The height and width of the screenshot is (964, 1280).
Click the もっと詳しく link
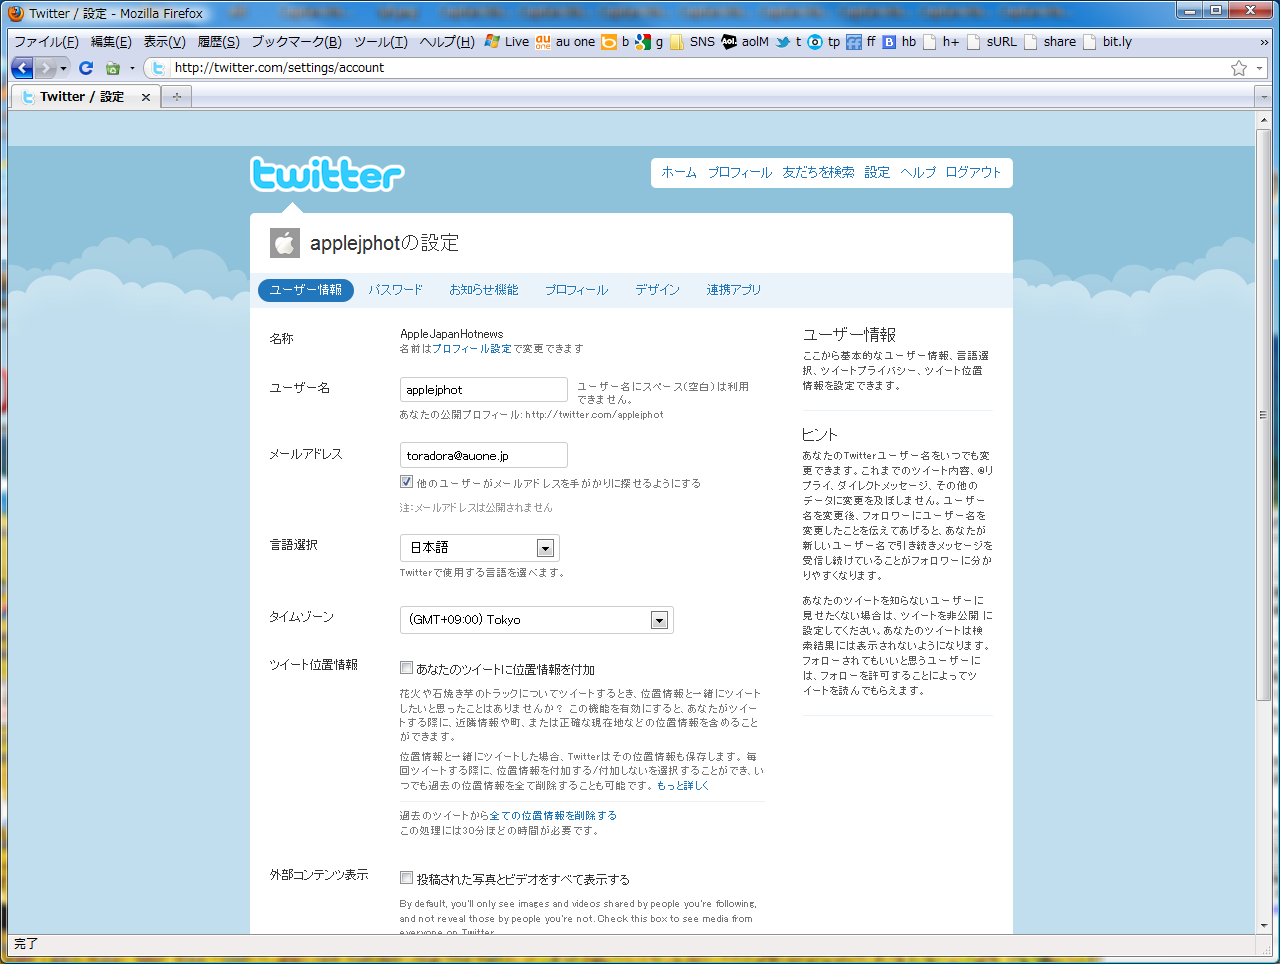click(683, 786)
